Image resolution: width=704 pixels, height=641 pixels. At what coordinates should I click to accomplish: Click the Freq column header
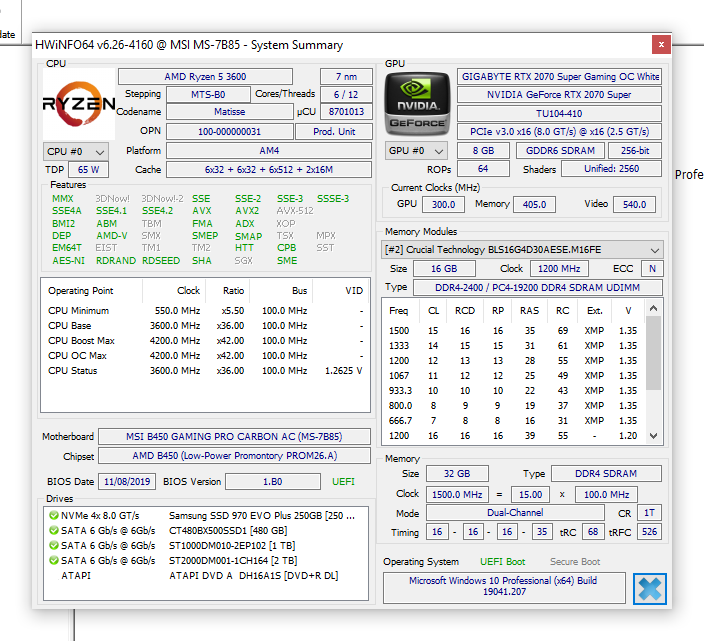point(399,311)
